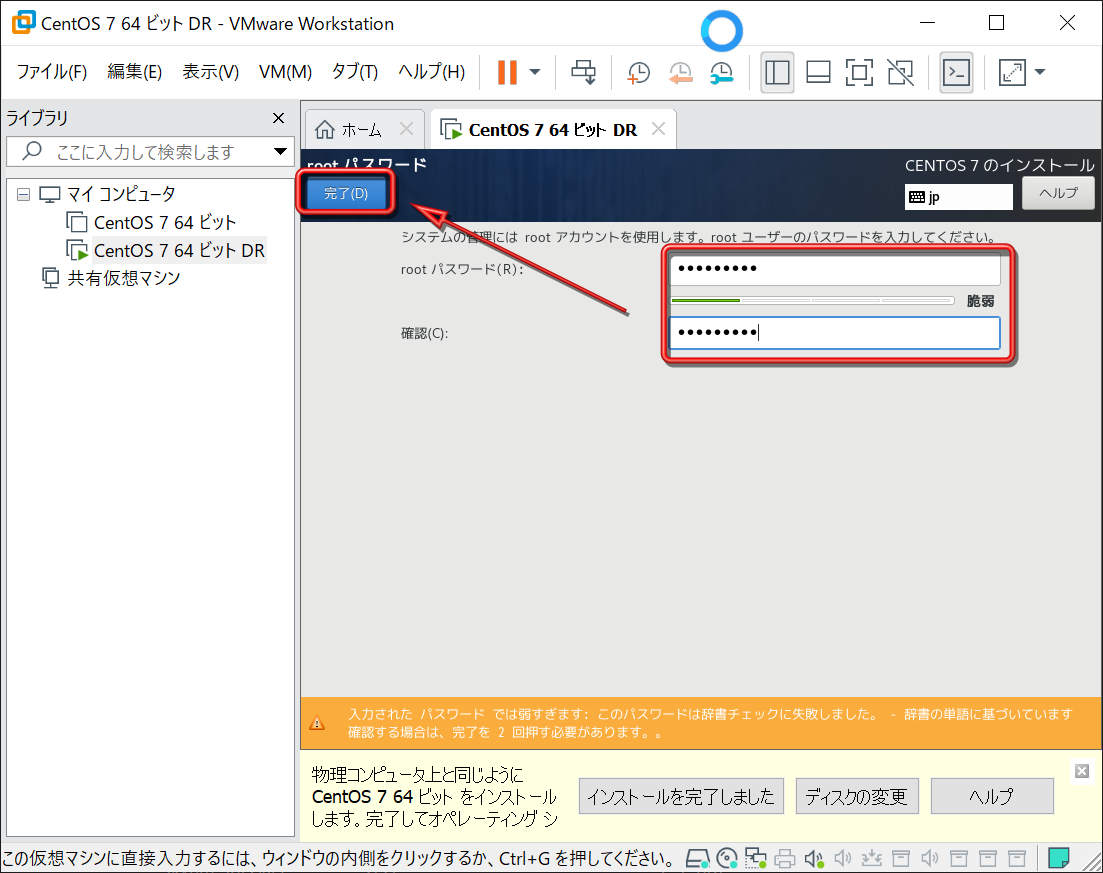The height and width of the screenshot is (873, 1103).
Task: Click the message log note icon
Action: pyautogui.click(x=1059, y=858)
